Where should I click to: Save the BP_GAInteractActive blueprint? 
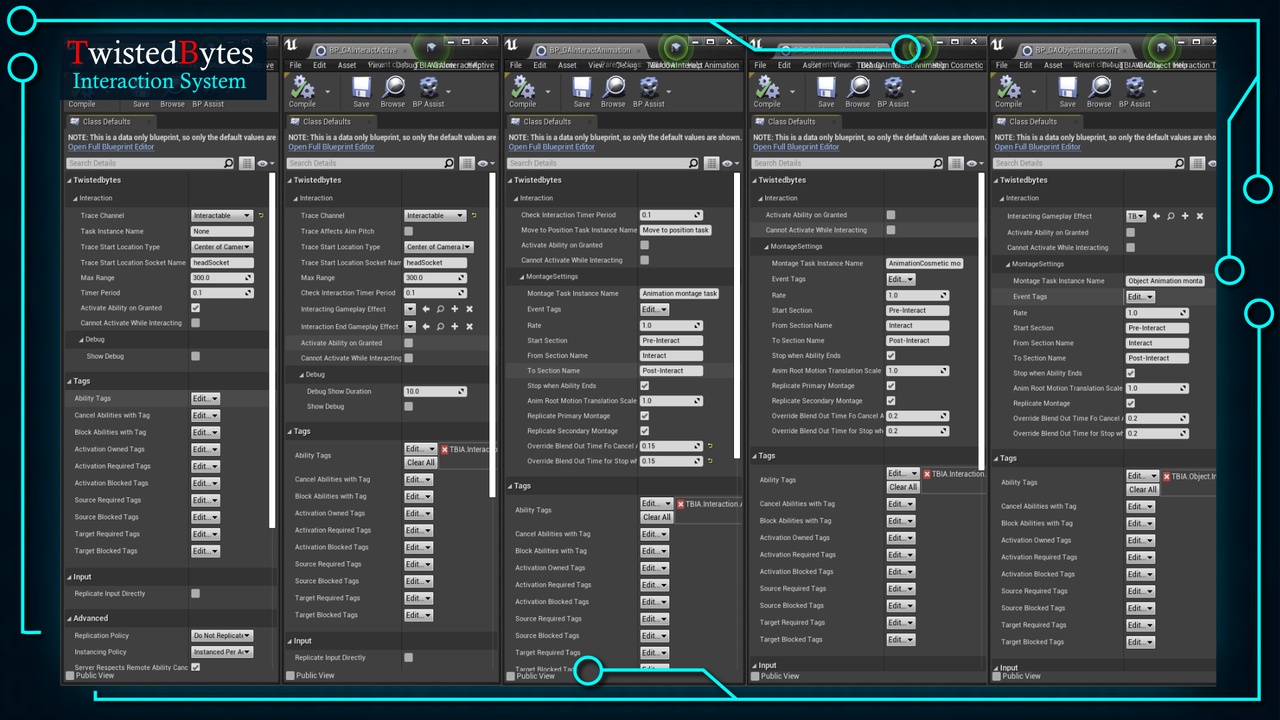(361, 91)
